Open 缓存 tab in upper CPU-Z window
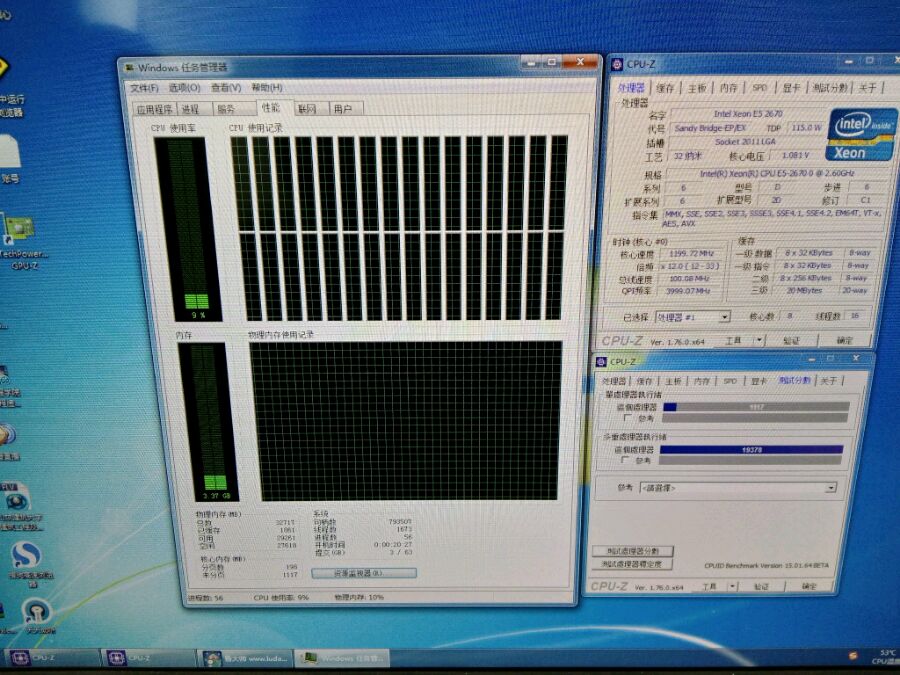900x675 pixels. pos(665,88)
